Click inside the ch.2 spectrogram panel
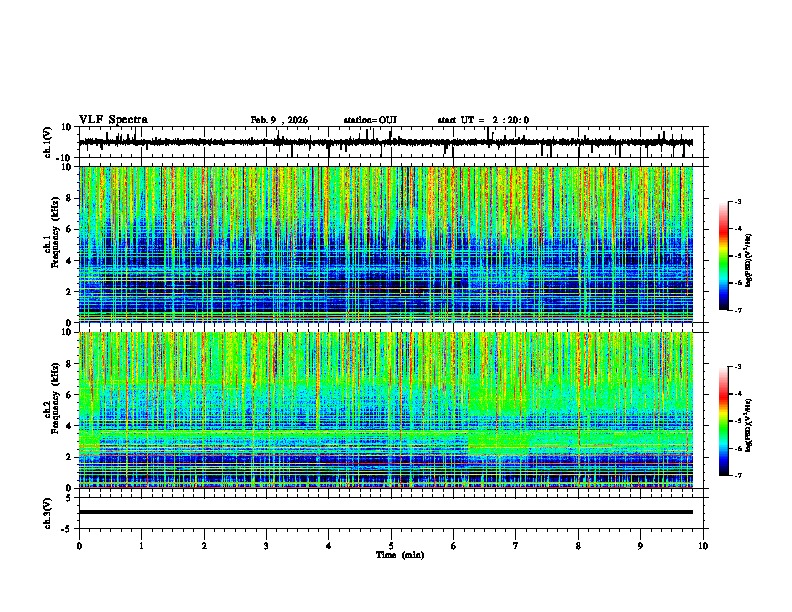The width and height of the screenshot is (792, 612). 386,410
